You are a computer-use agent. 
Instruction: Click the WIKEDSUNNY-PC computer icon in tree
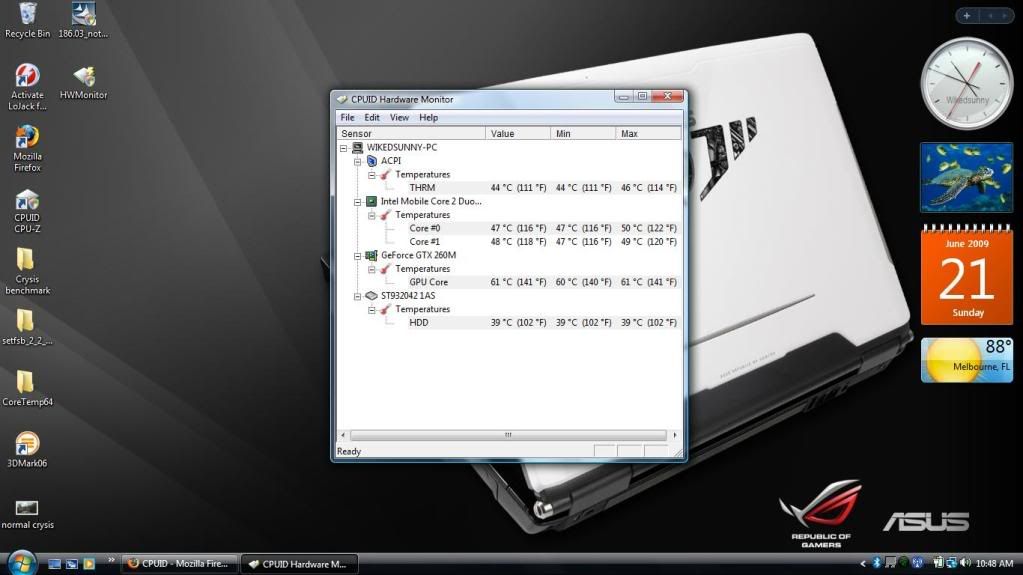[358, 148]
